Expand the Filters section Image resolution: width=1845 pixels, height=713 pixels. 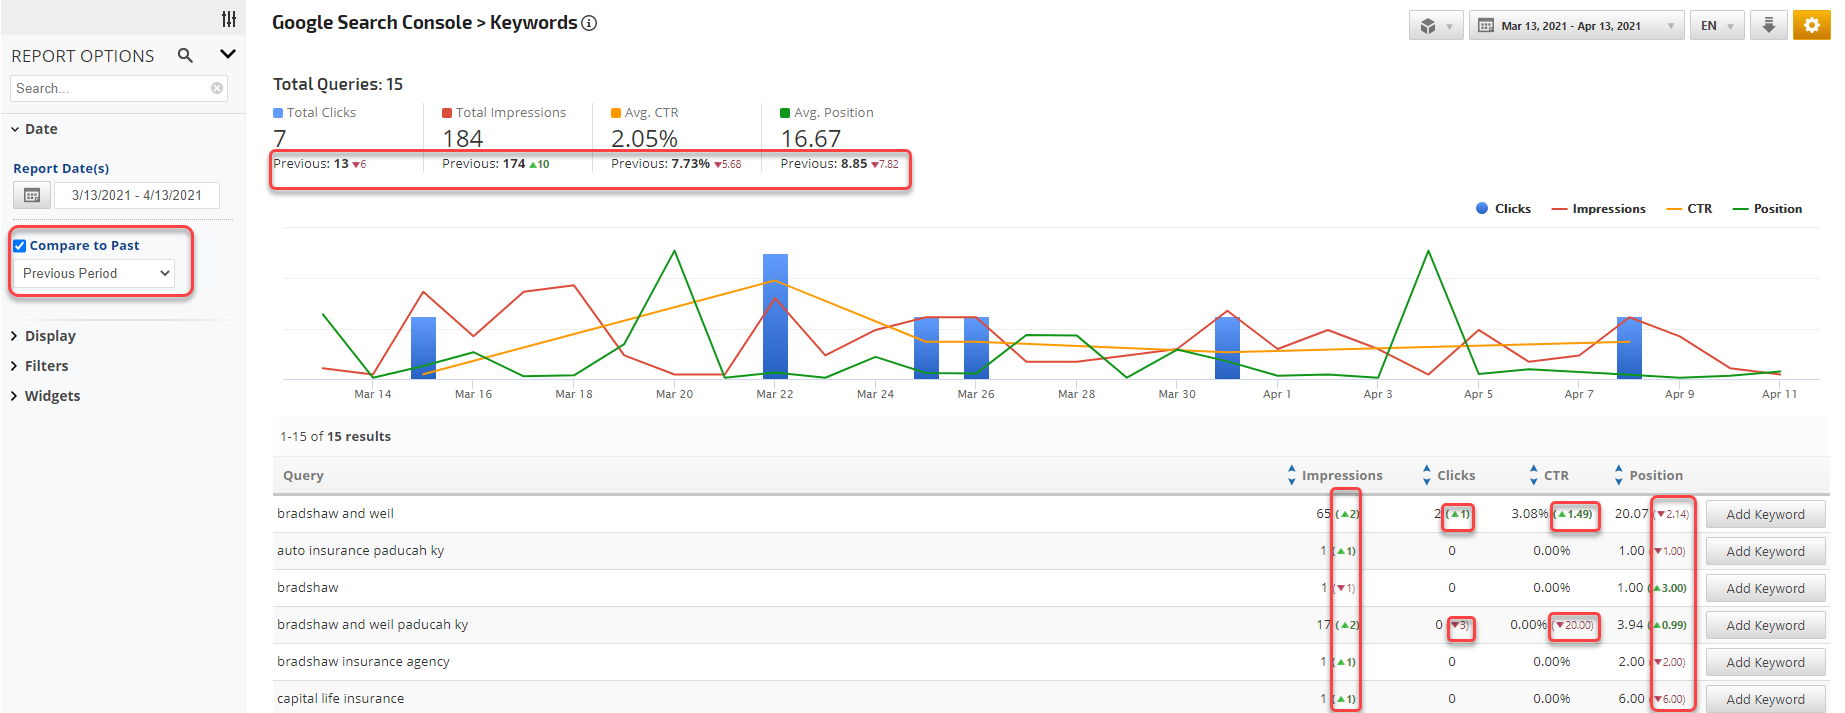(x=46, y=366)
